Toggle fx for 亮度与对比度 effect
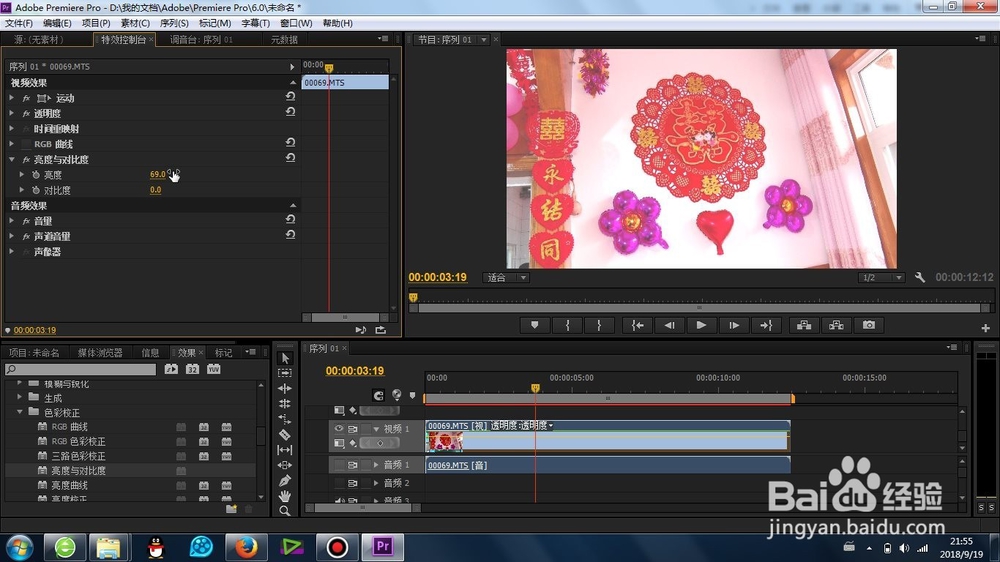This screenshot has width=1000, height=562. pos(26,159)
